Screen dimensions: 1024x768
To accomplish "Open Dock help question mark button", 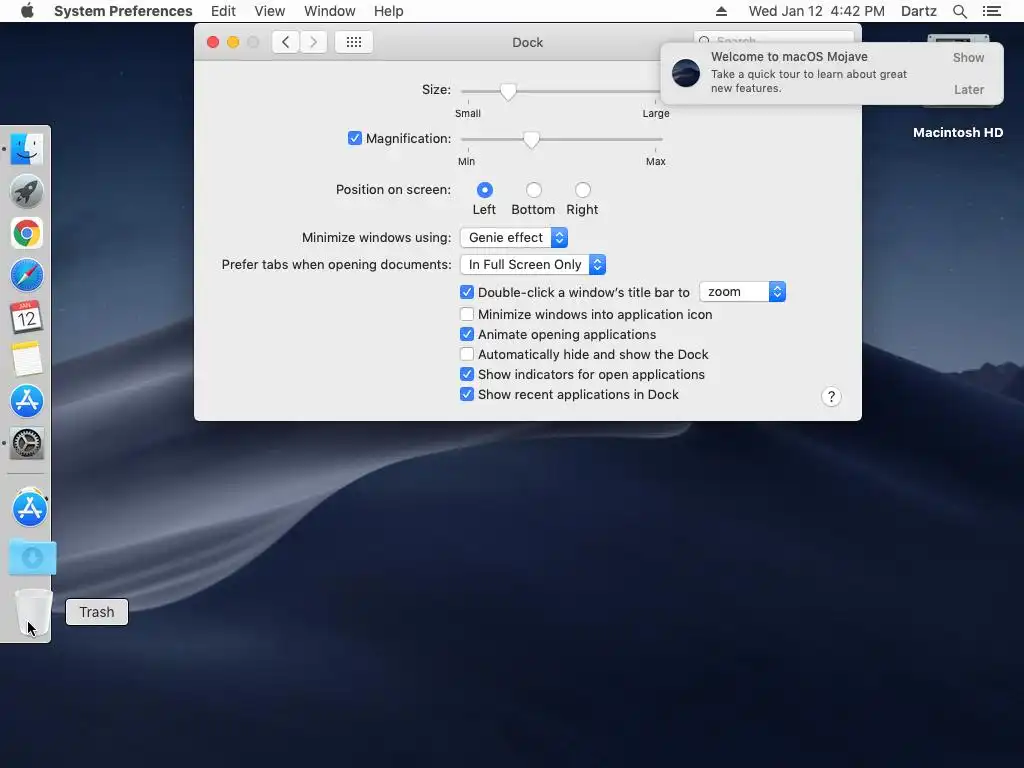I will [x=831, y=396].
